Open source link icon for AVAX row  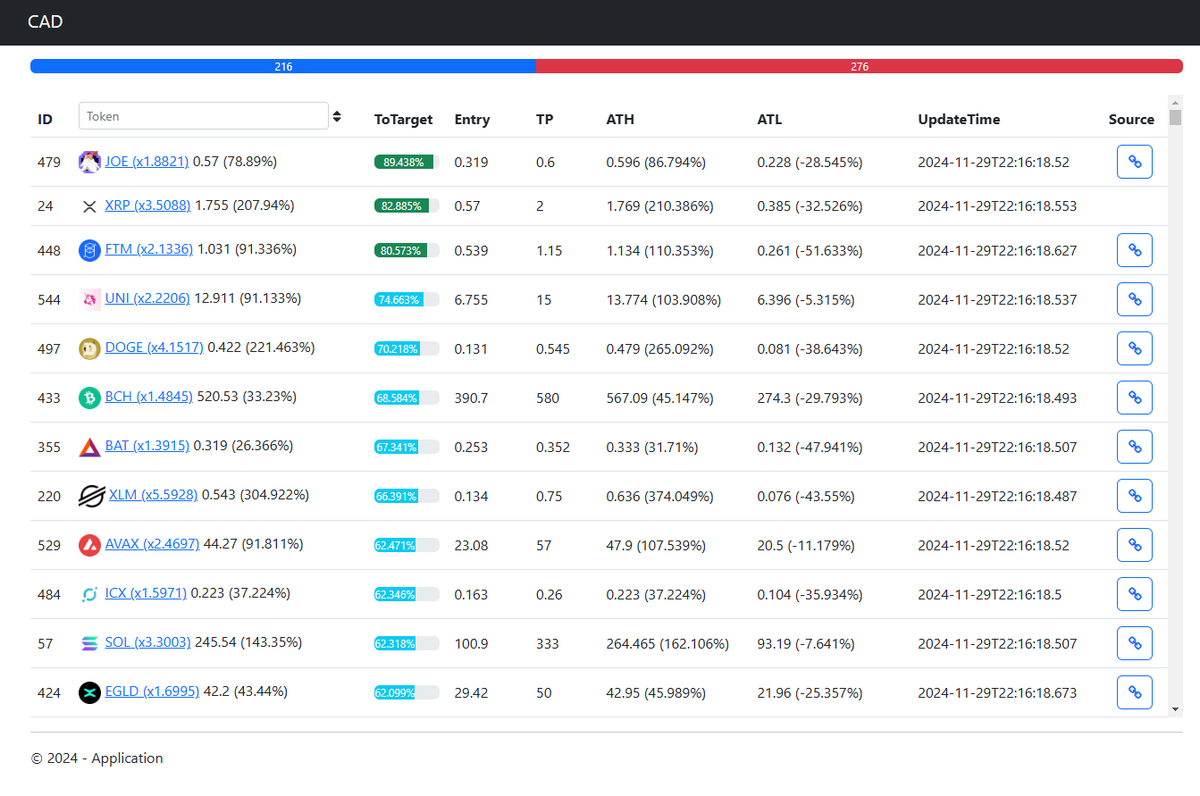[x=1134, y=545]
